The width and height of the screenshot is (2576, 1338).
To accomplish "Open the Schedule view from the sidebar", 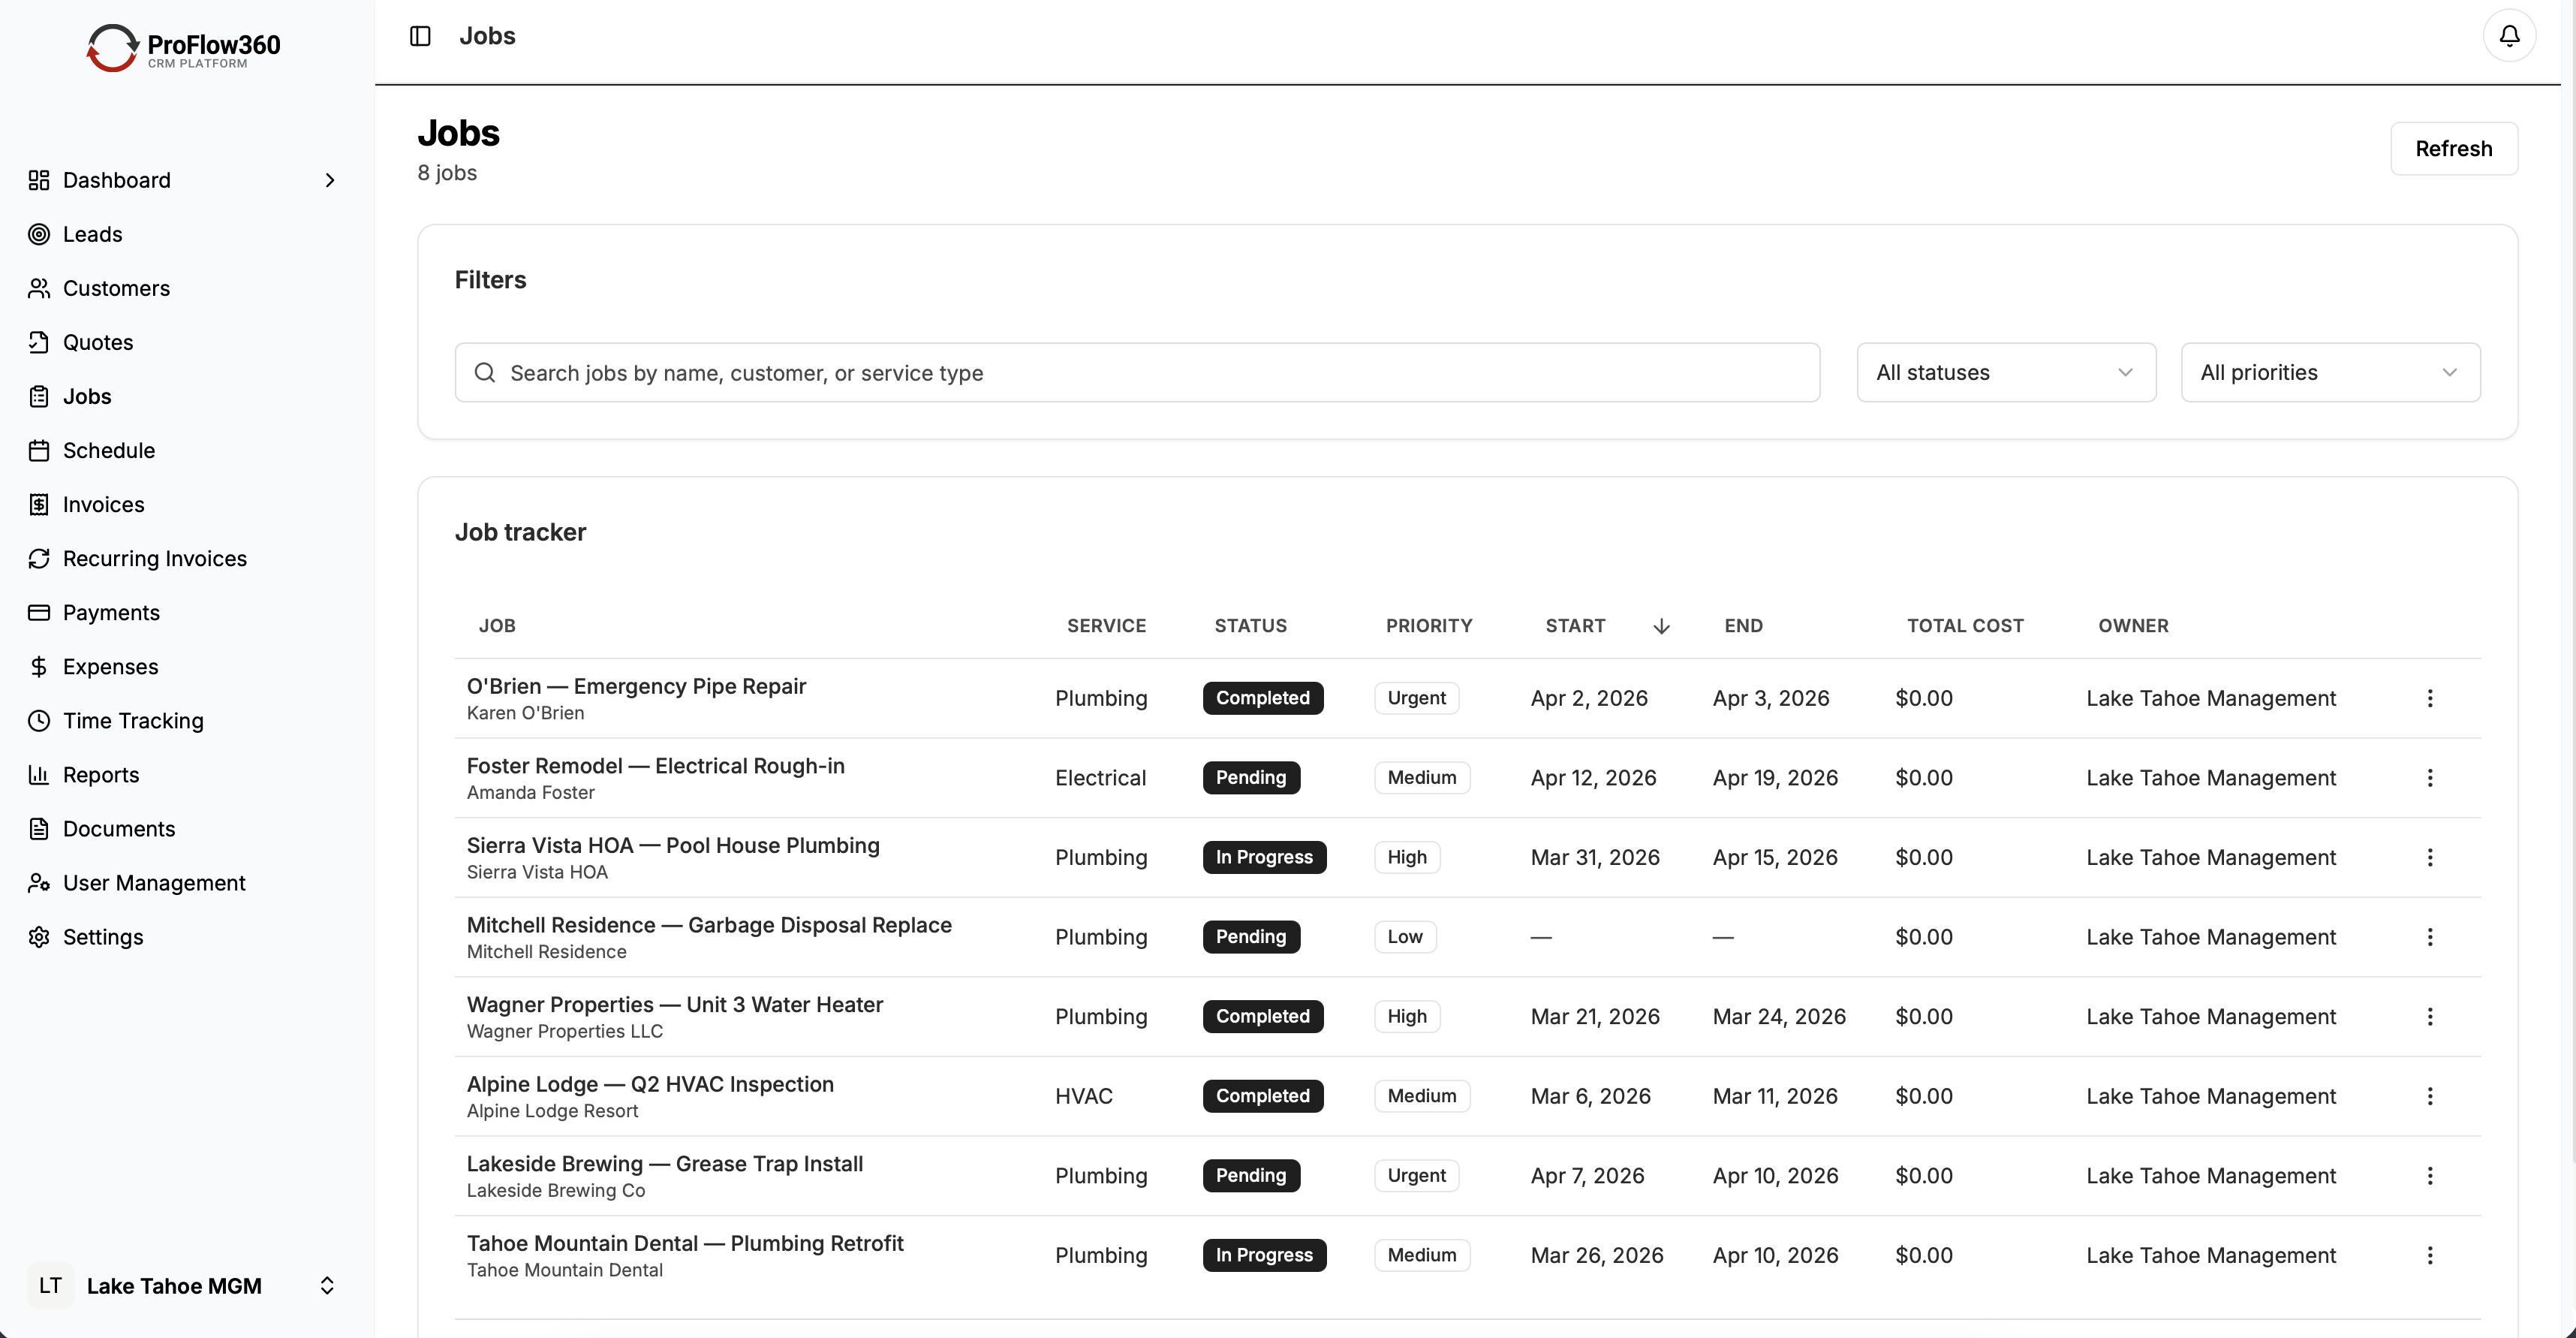I will click(108, 450).
